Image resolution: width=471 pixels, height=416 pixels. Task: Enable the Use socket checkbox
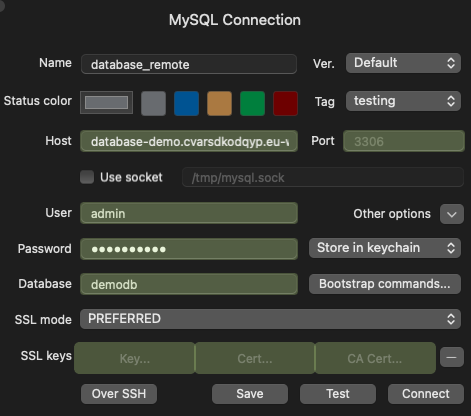(87, 177)
